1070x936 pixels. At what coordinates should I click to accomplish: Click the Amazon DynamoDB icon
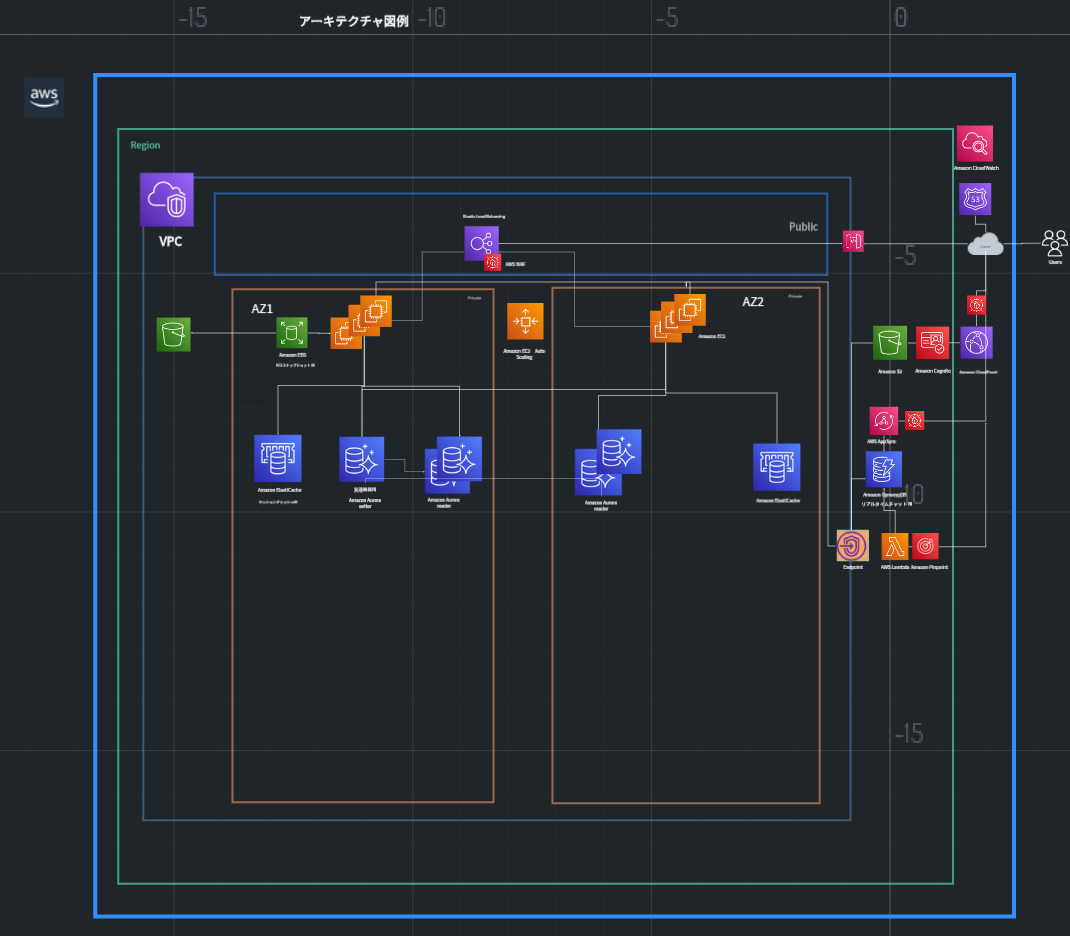[x=884, y=469]
